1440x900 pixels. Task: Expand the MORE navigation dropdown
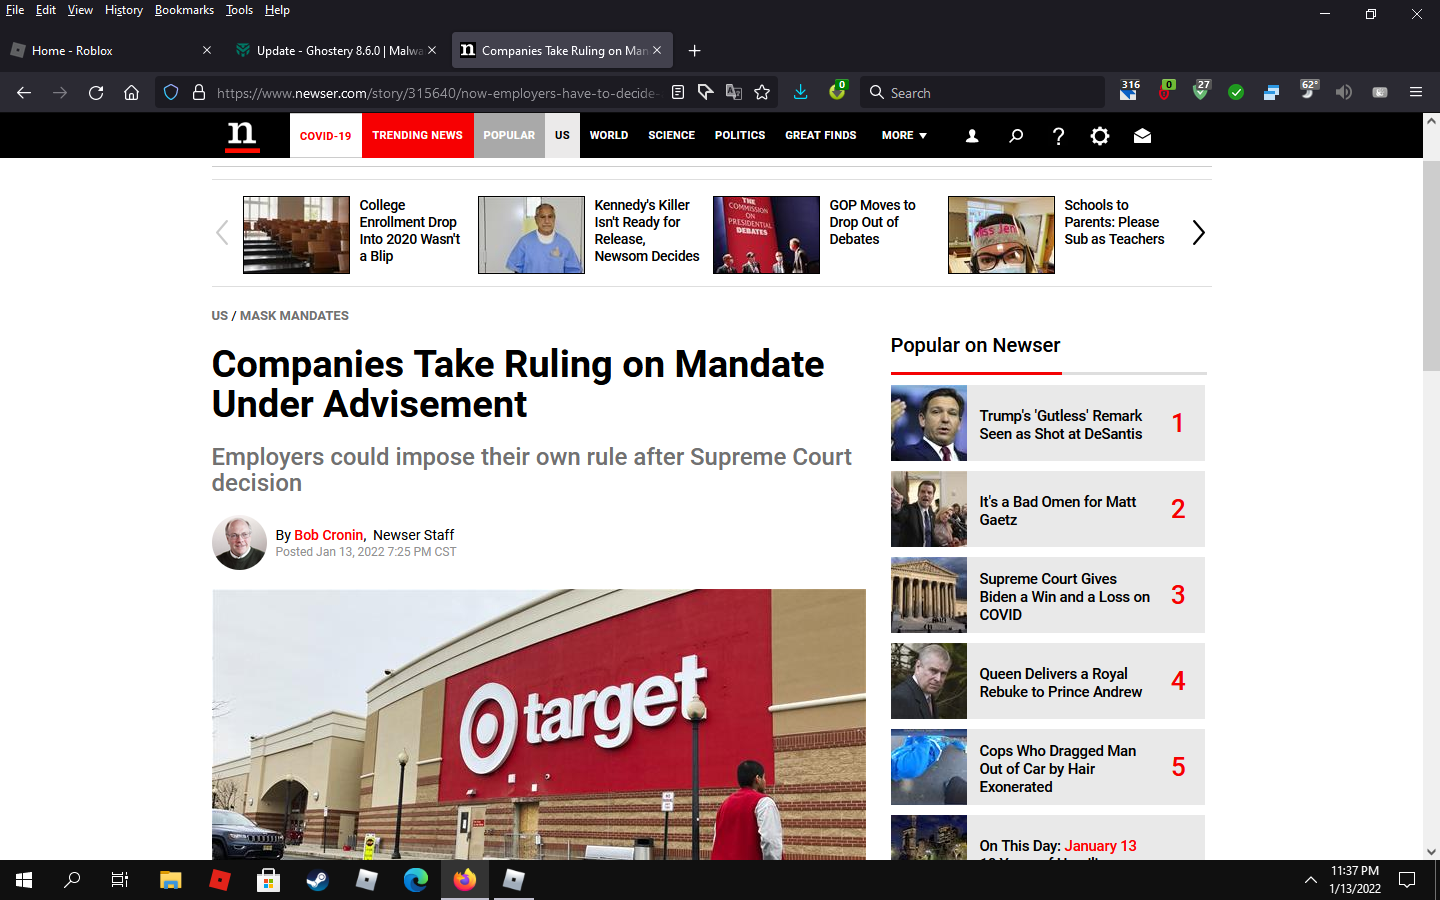point(904,136)
